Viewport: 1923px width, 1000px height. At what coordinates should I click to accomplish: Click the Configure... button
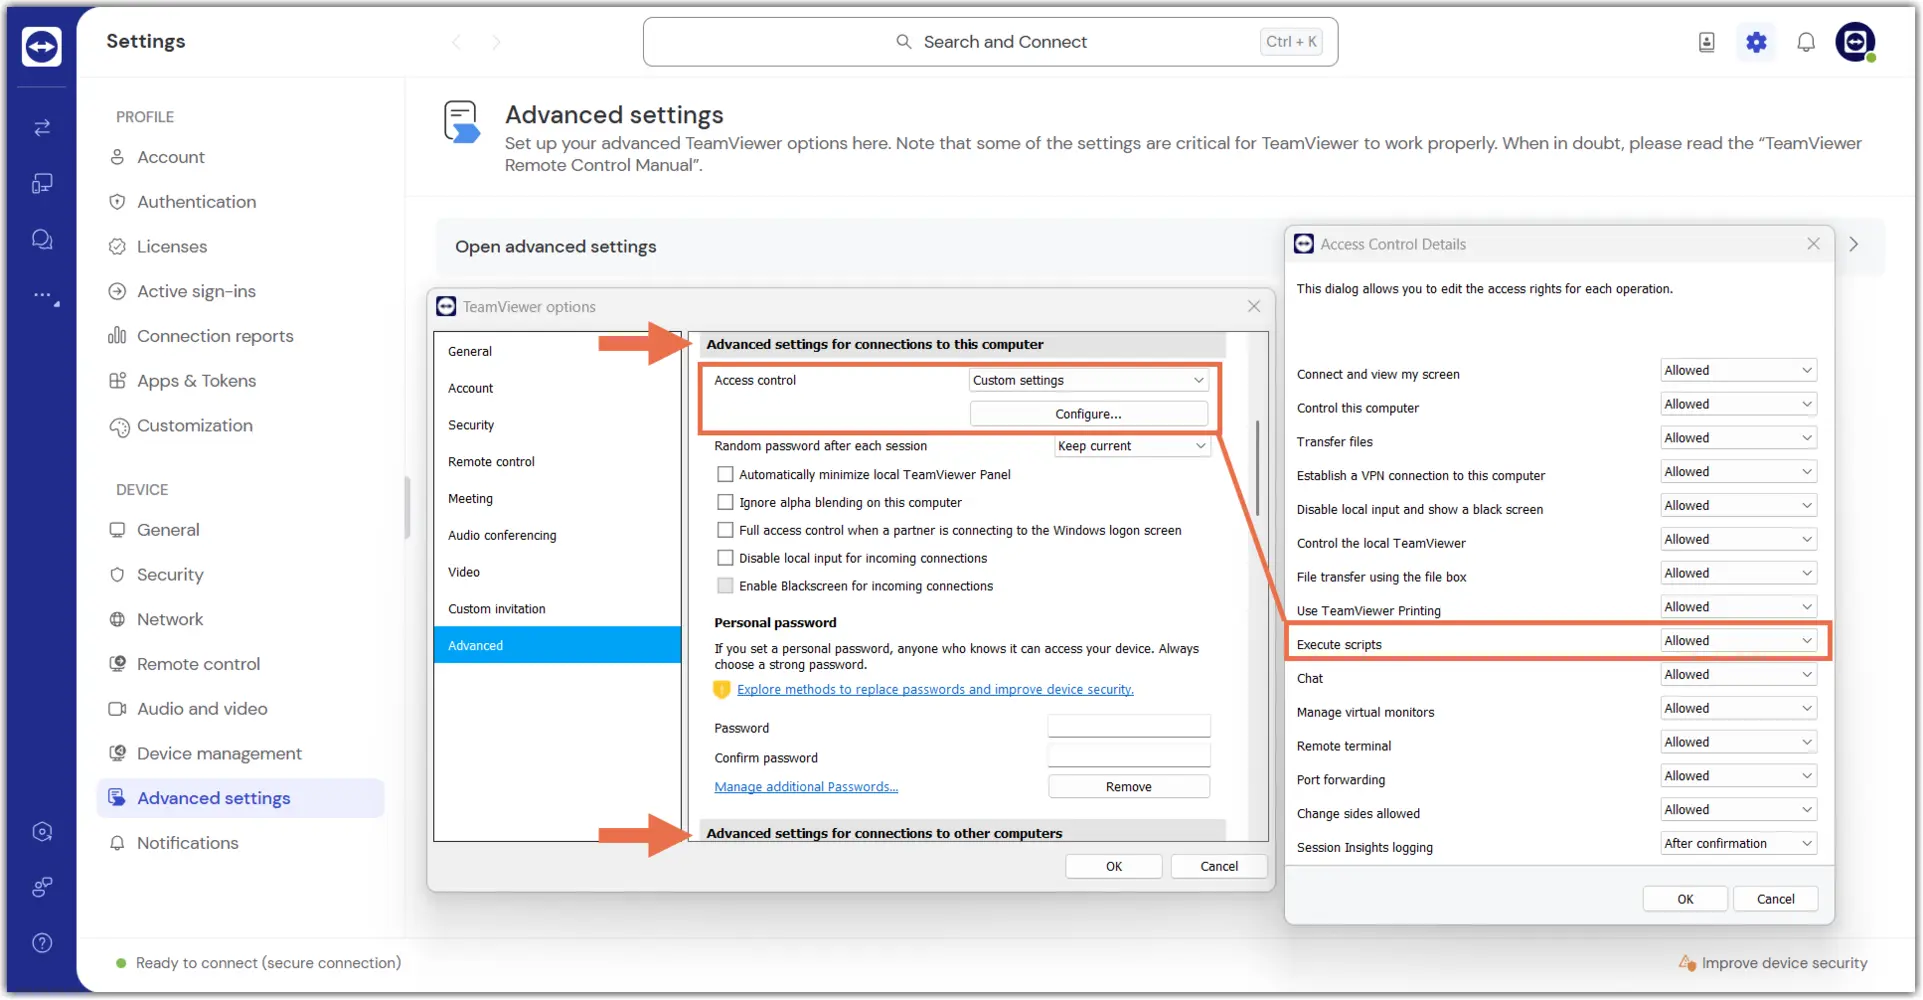point(1089,414)
